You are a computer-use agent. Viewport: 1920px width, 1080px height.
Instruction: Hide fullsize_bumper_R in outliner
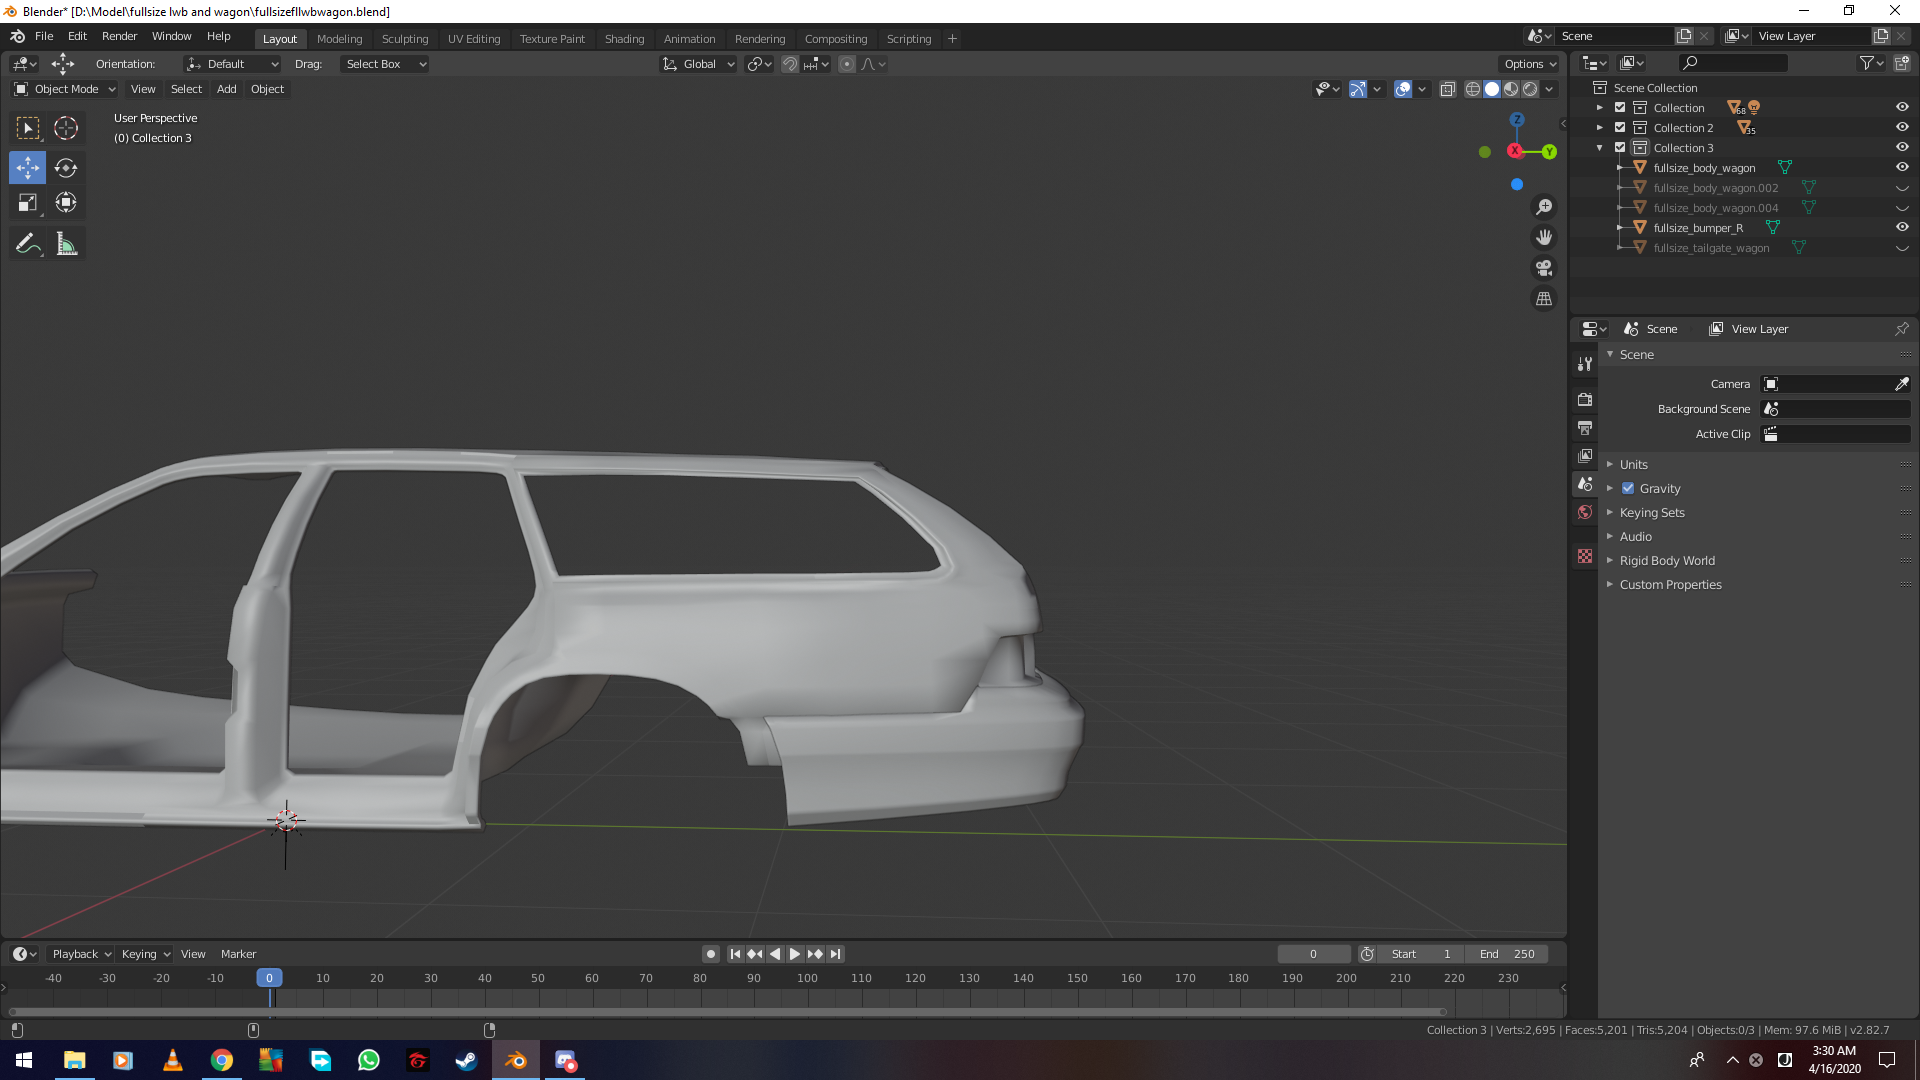(1902, 227)
